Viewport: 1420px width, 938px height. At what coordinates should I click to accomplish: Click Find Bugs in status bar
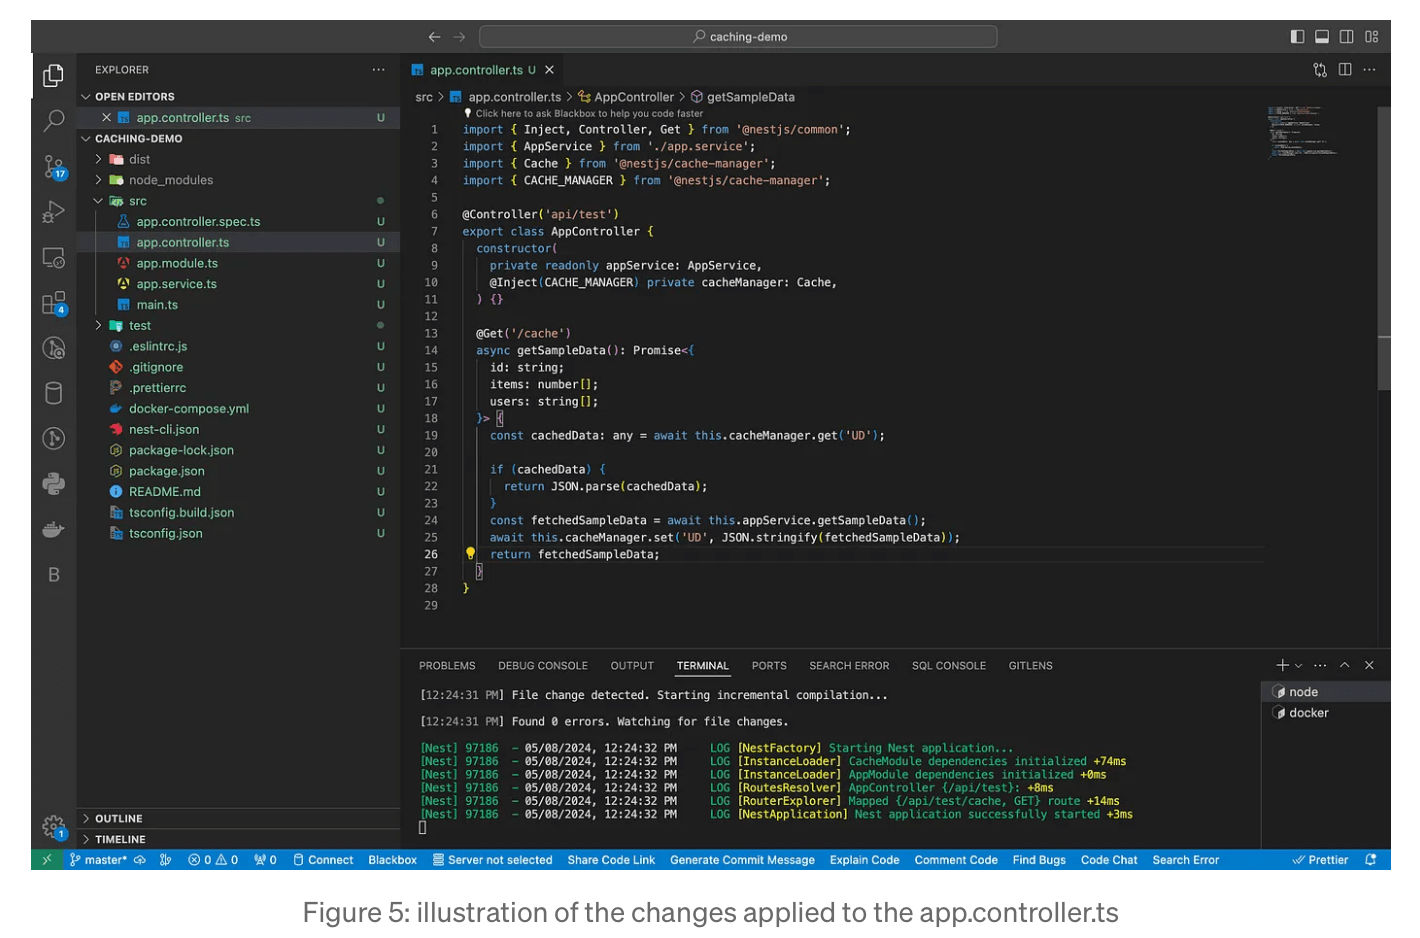click(1039, 860)
